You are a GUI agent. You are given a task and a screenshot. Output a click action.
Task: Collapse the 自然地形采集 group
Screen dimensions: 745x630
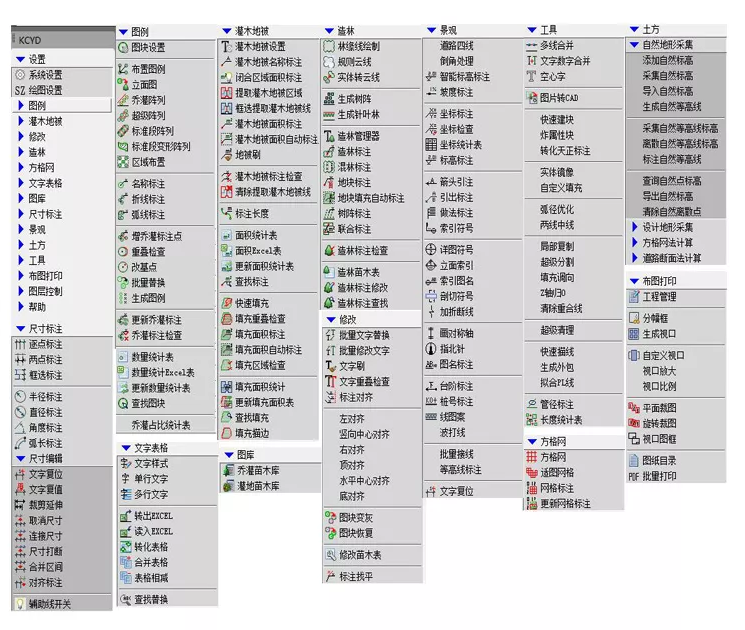(x=634, y=45)
